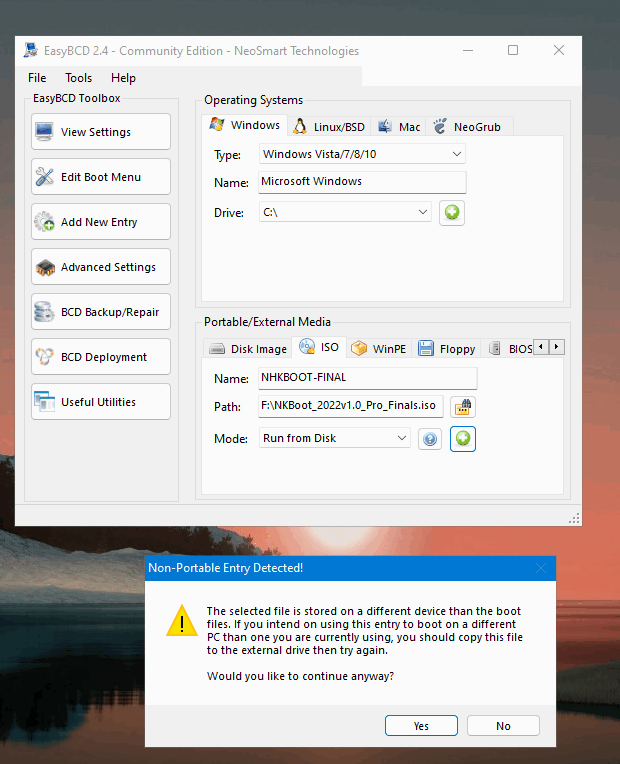Open Advanced Settings
Viewport: 620px width, 764px height.
click(101, 267)
